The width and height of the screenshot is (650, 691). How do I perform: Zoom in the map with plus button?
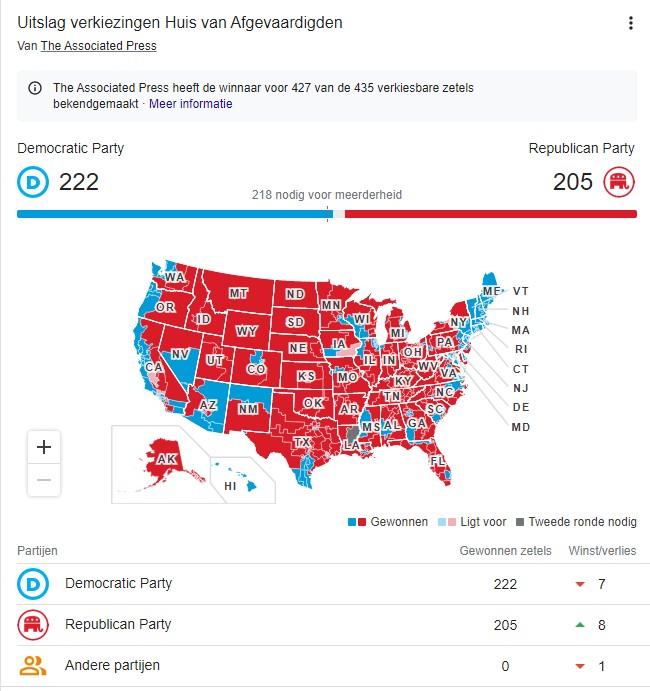pyautogui.click(x=44, y=447)
